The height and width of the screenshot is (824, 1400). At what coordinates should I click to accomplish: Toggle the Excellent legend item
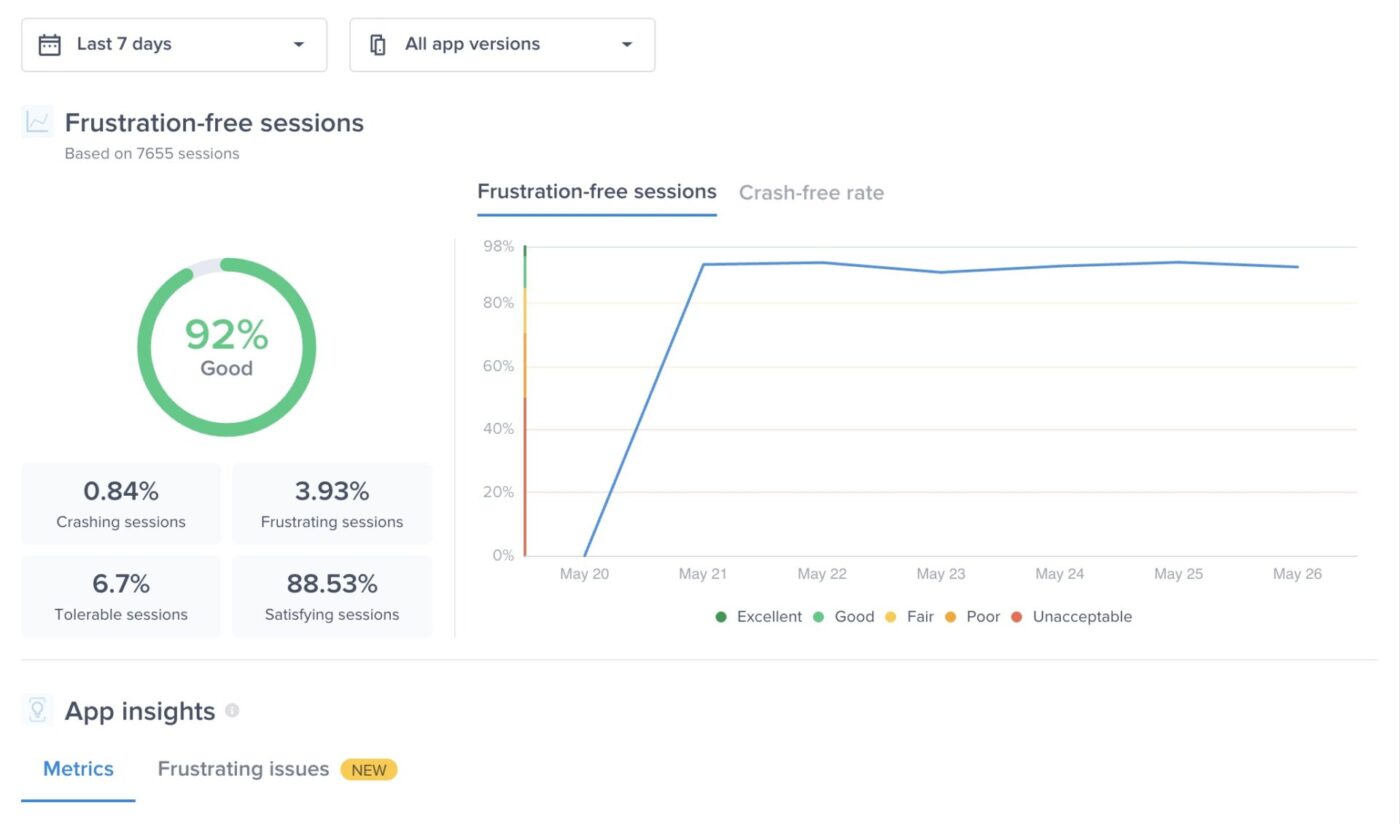[x=759, y=617]
